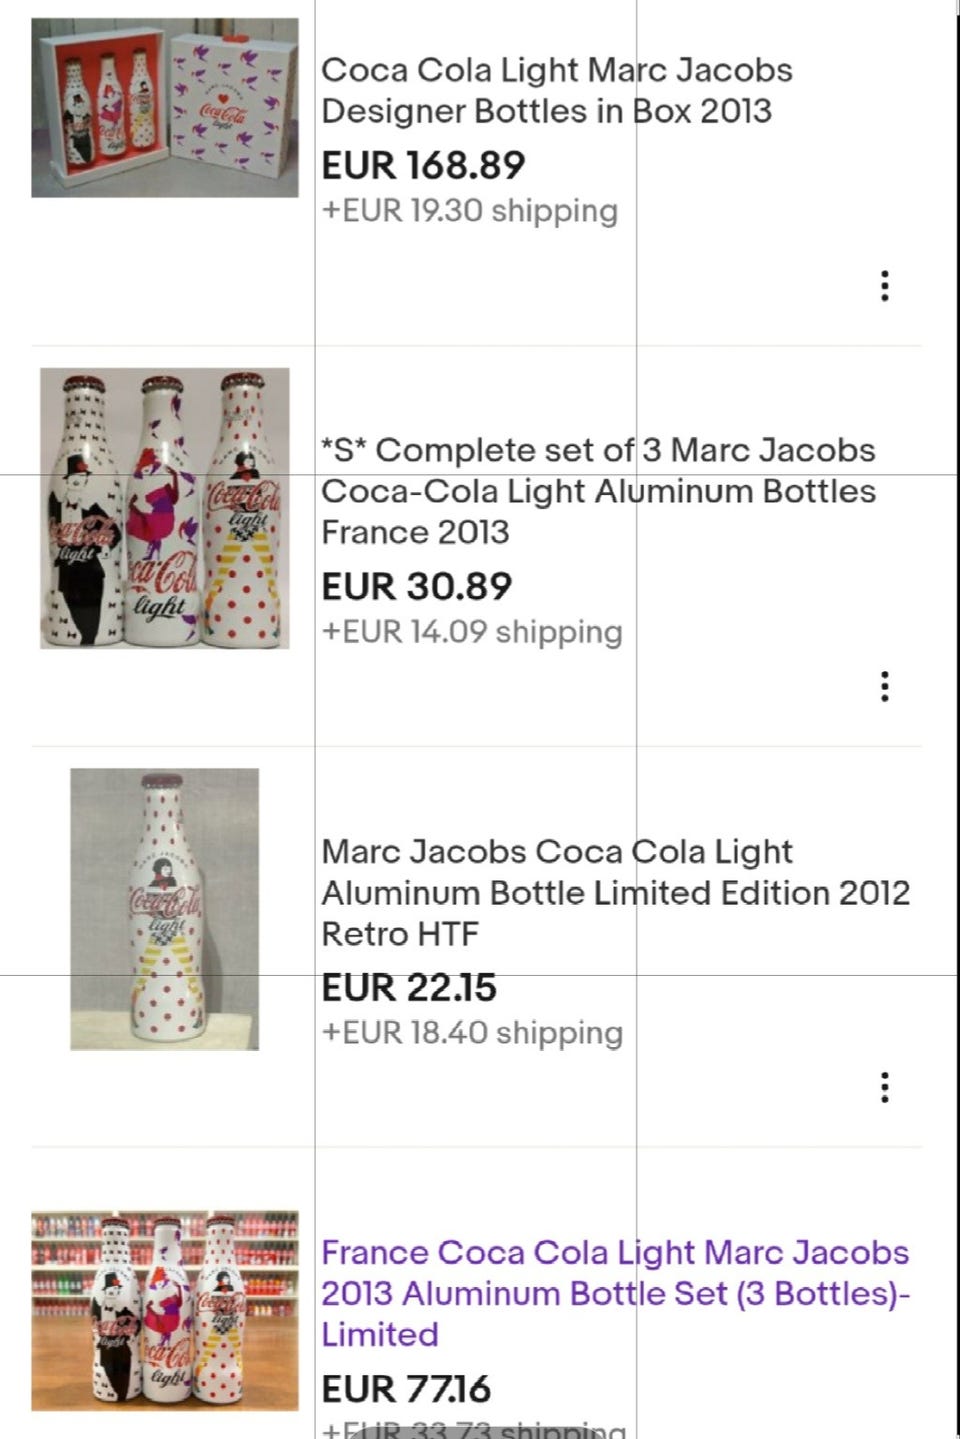Open 'Coca Cola Light Marc Jacobs Designer Bottles' title
Screen dimensions: 960x1439
point(556,90)
